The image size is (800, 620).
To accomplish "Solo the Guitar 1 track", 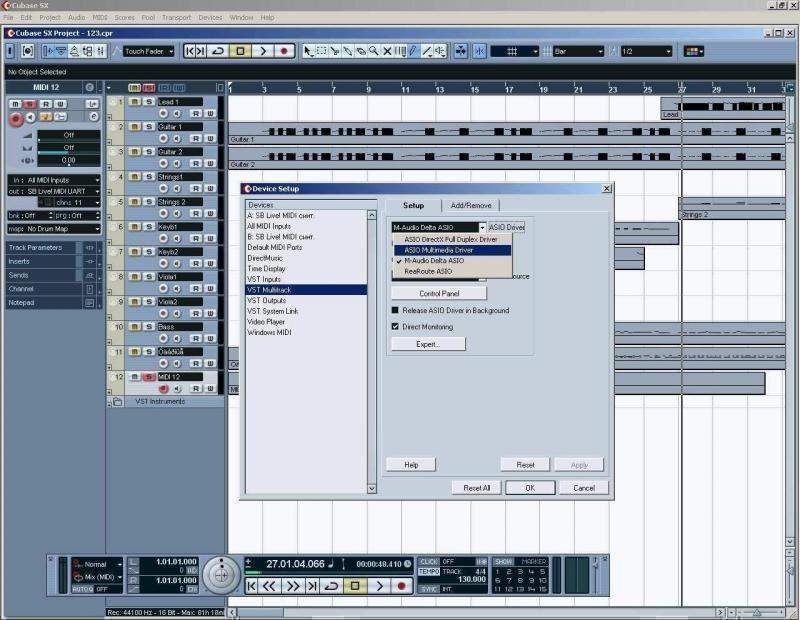I will tap(148, 127).
